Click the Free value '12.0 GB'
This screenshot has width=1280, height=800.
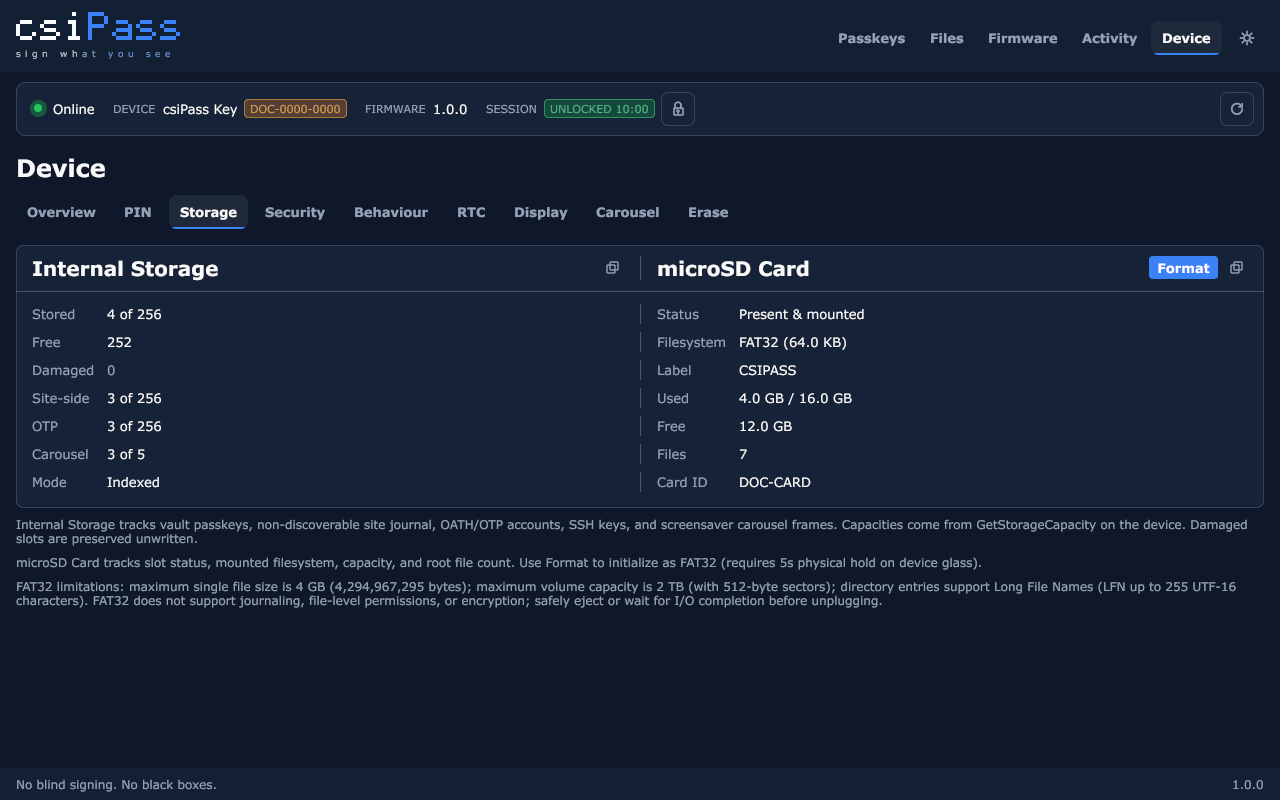click(x=765, y=426)
